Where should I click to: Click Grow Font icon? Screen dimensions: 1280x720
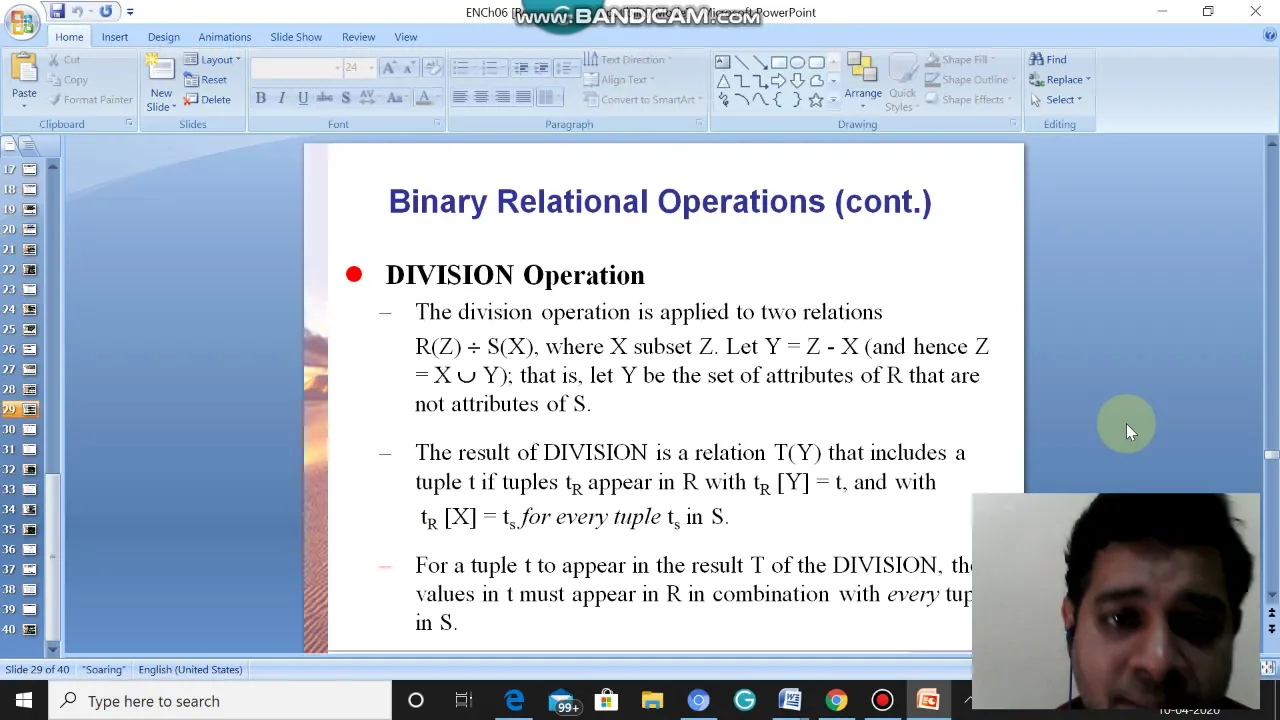pyautogui.click(x=389, y=68)
